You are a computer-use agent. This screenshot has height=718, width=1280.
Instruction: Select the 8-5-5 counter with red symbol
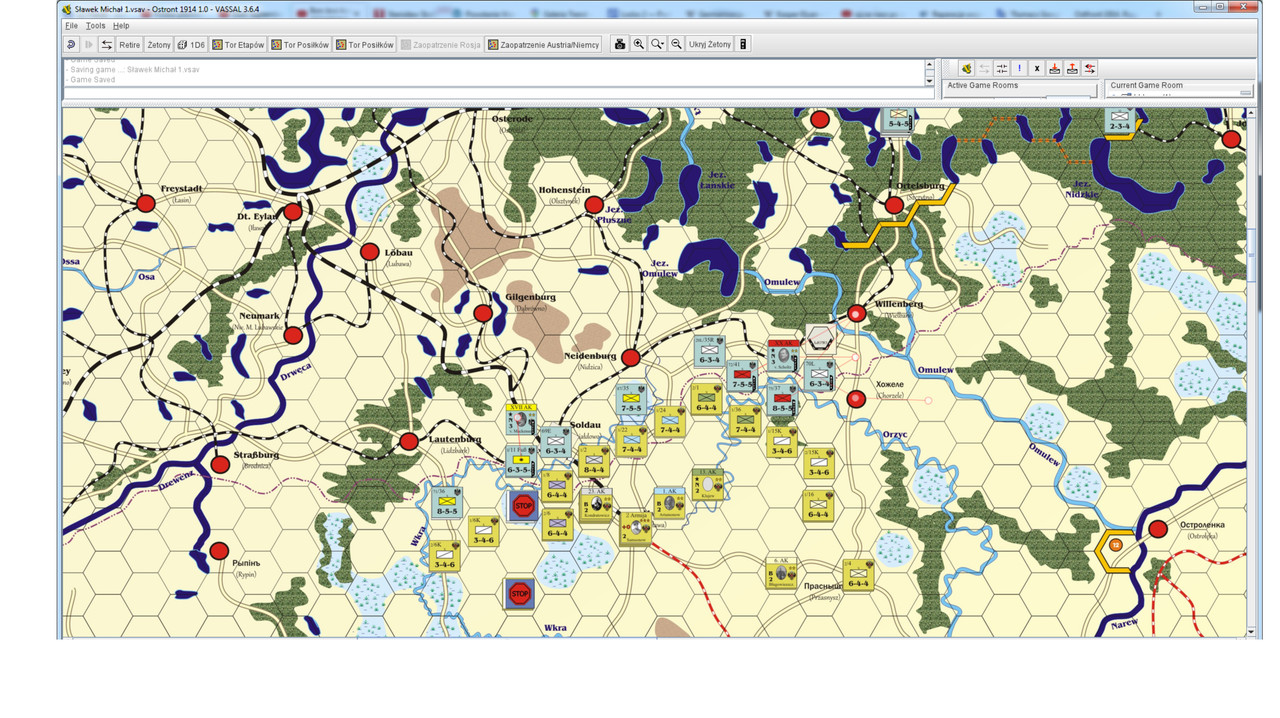point(783,400)
